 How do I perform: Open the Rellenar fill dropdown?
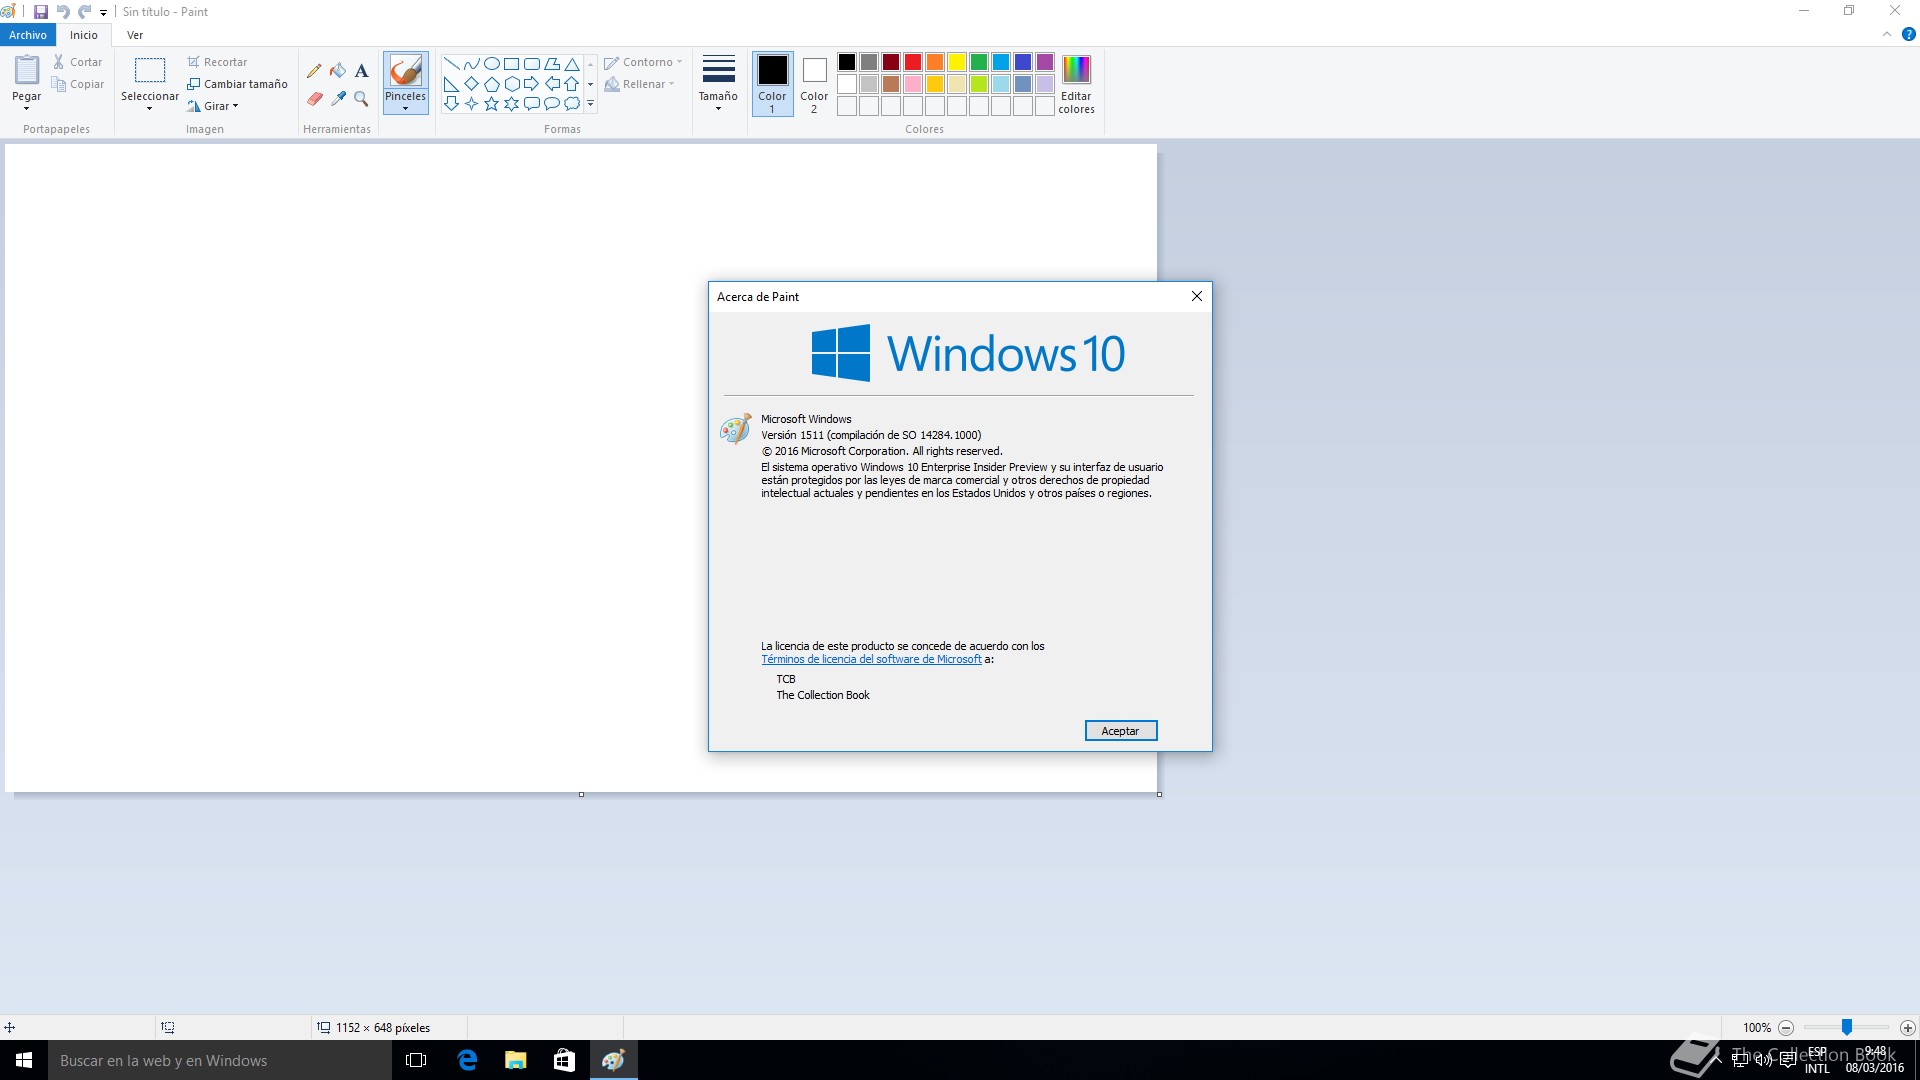[x=639, y=84]
